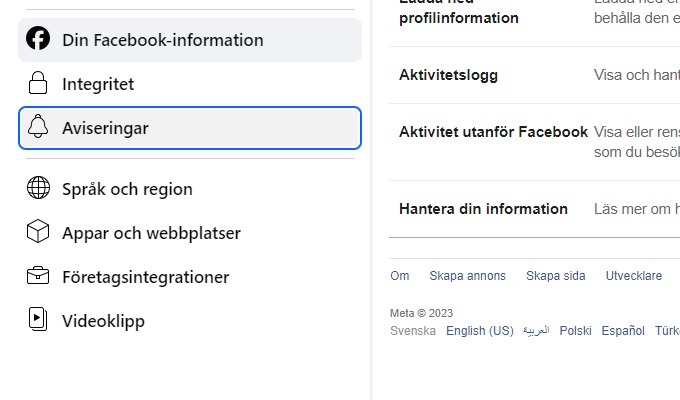Visit the Utvecklare footer link
680x400 pixels.
634,275
